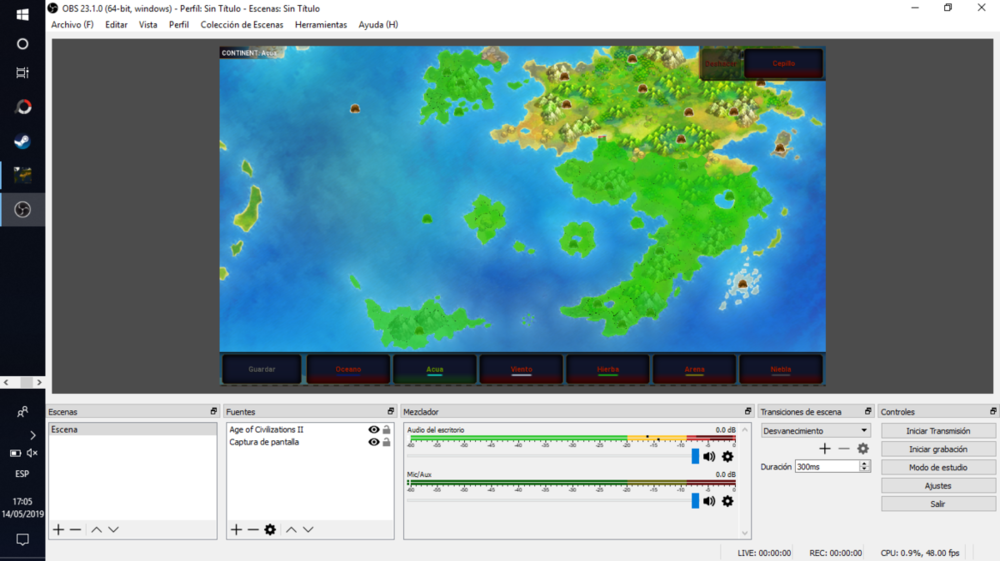Move source down in Fuentes panel

(x=308, y=530)
